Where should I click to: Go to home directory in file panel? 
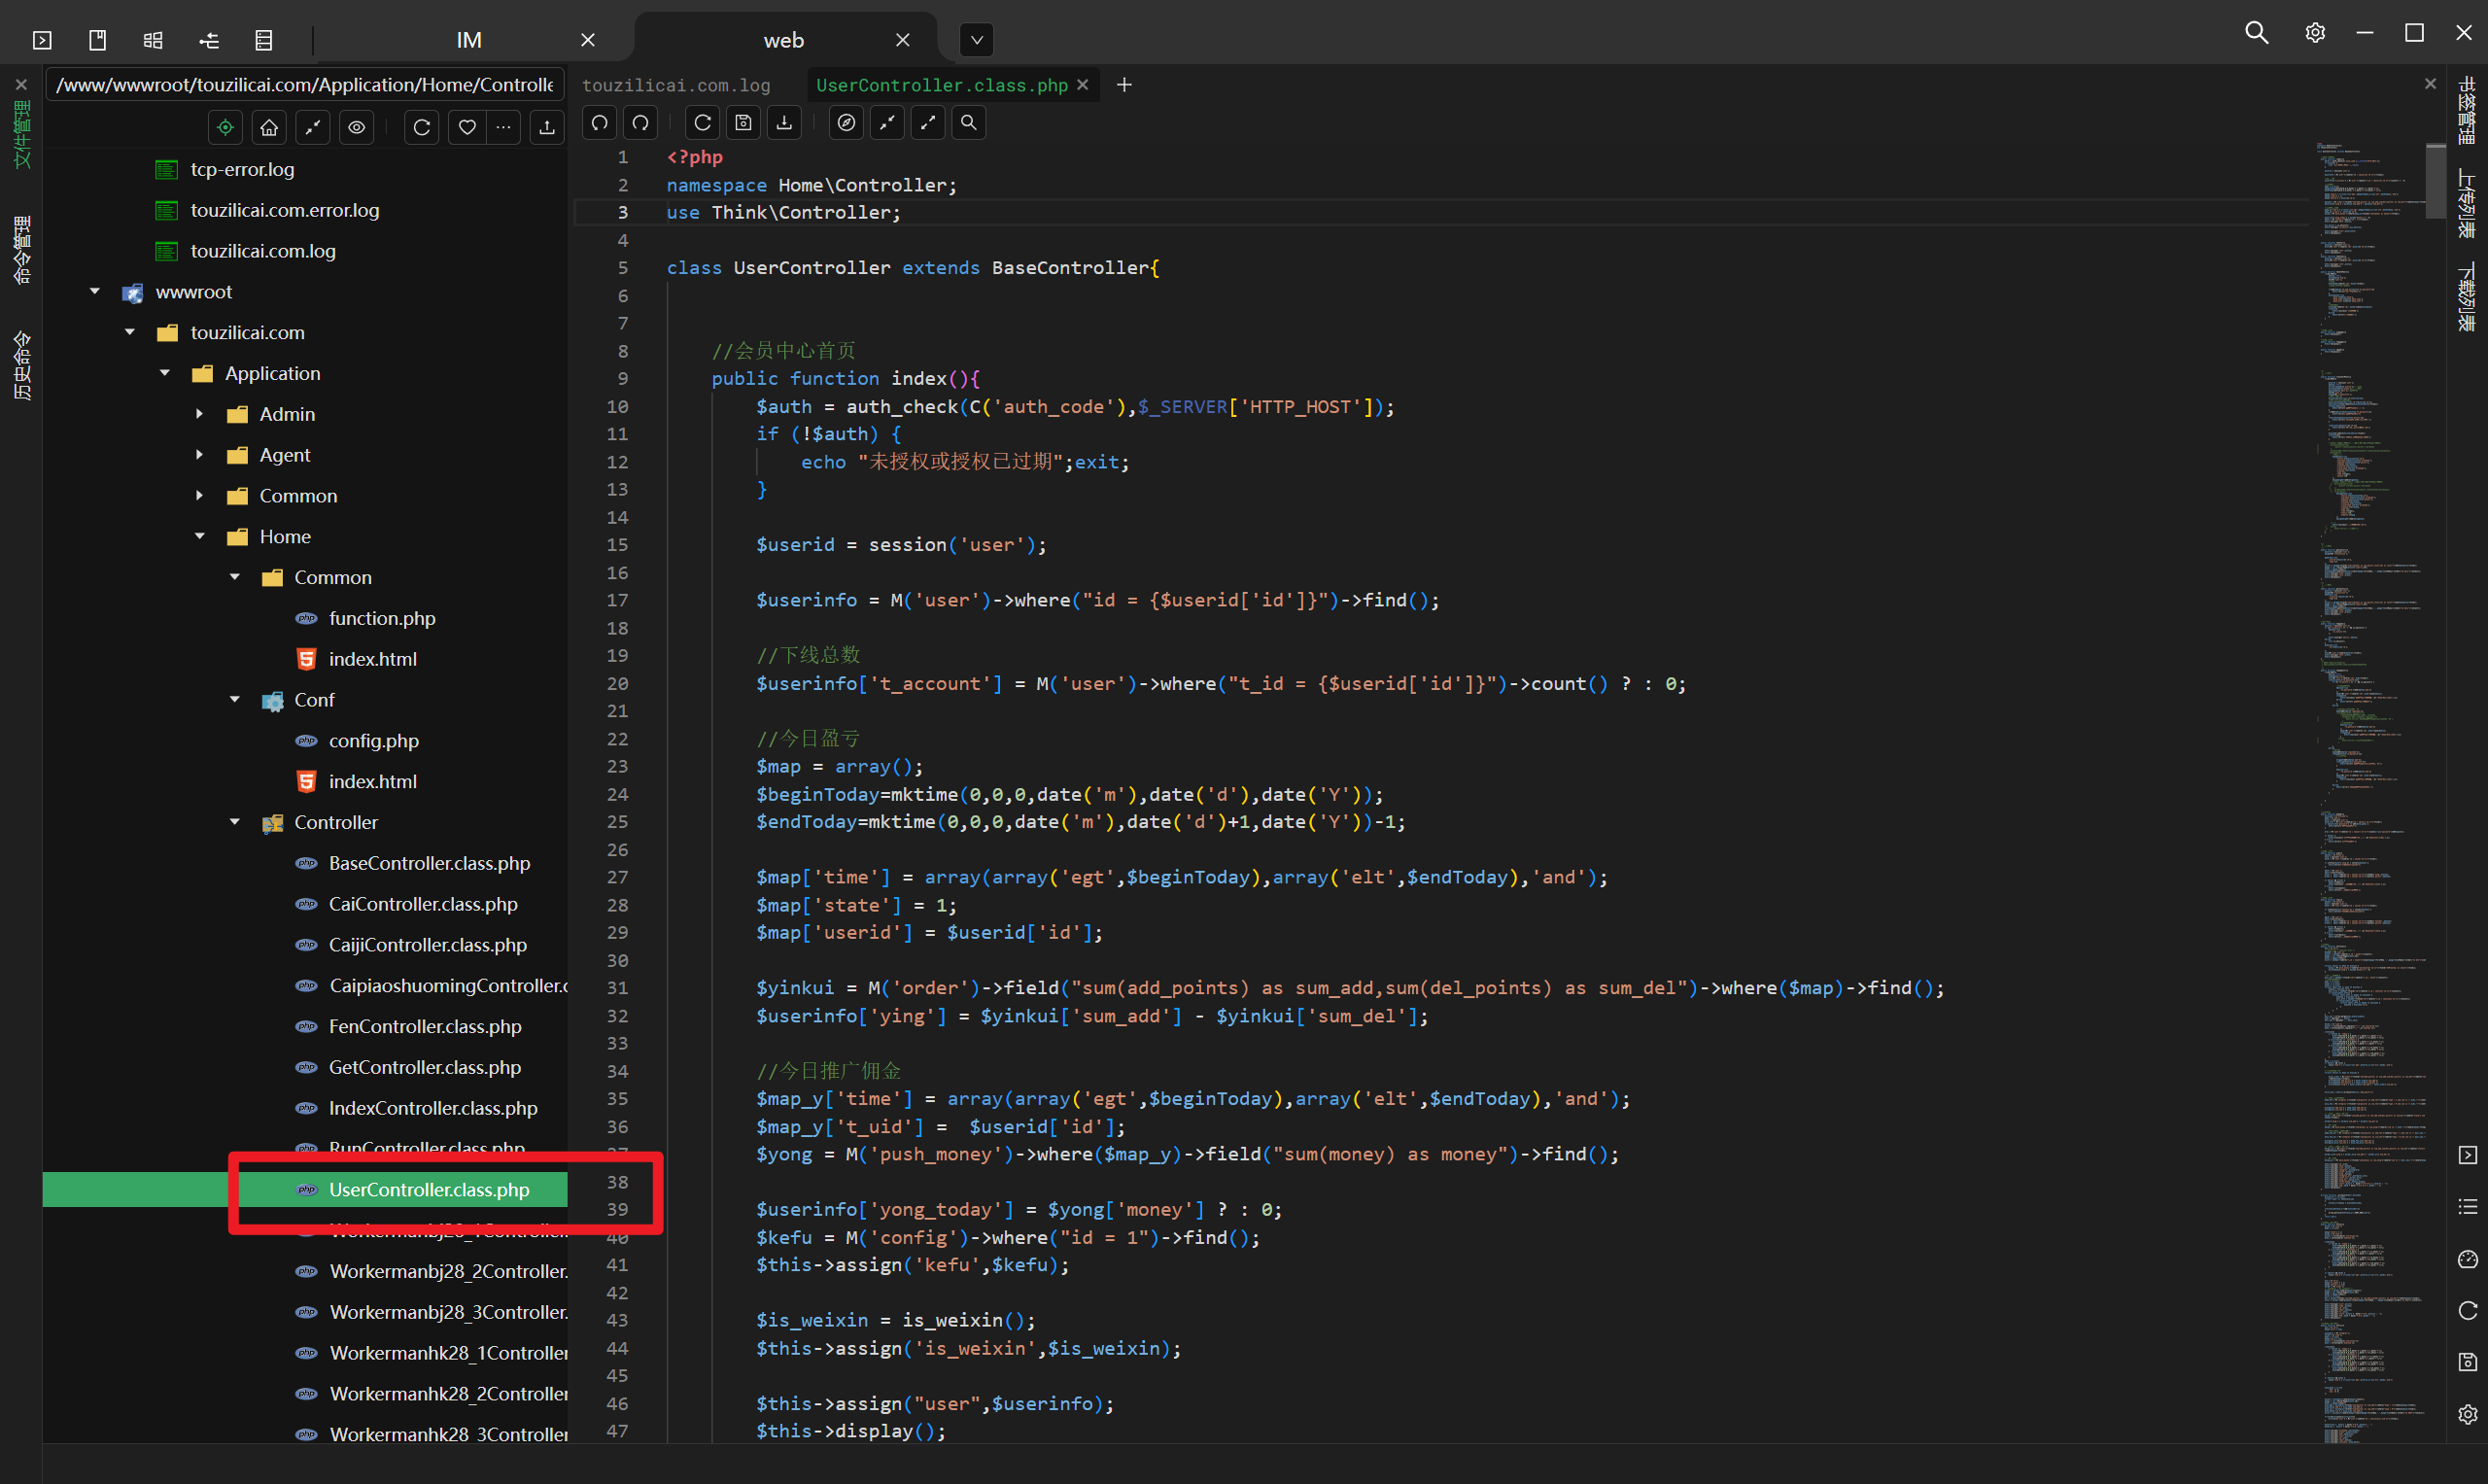click(x=269, y=127)
